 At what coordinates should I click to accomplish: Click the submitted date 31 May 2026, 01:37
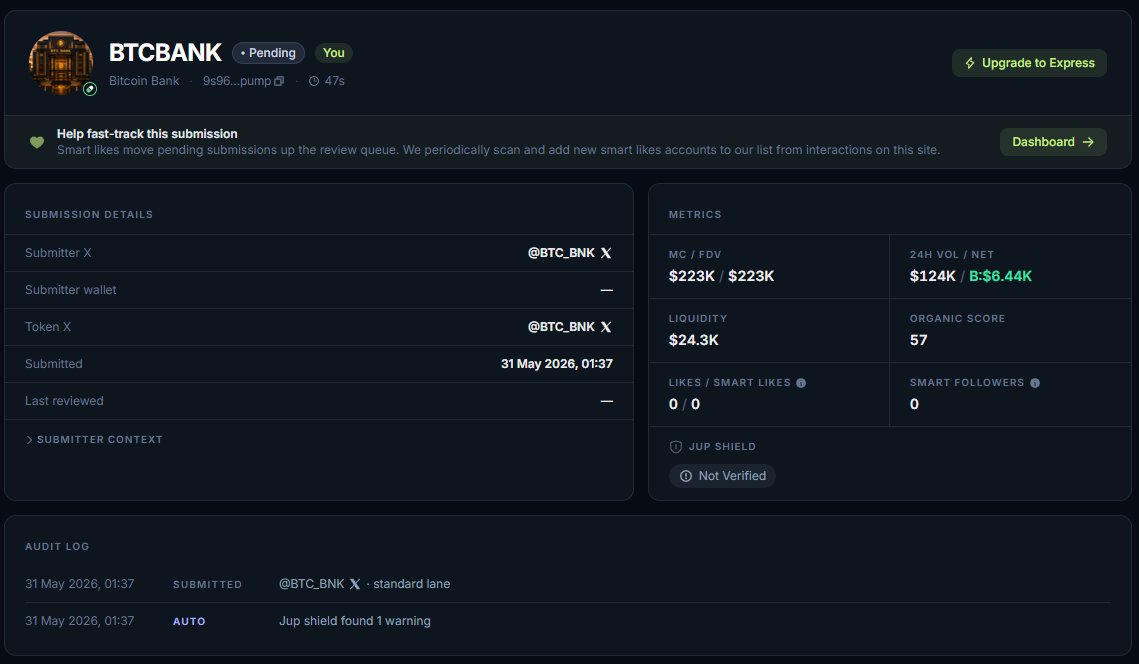556,364
